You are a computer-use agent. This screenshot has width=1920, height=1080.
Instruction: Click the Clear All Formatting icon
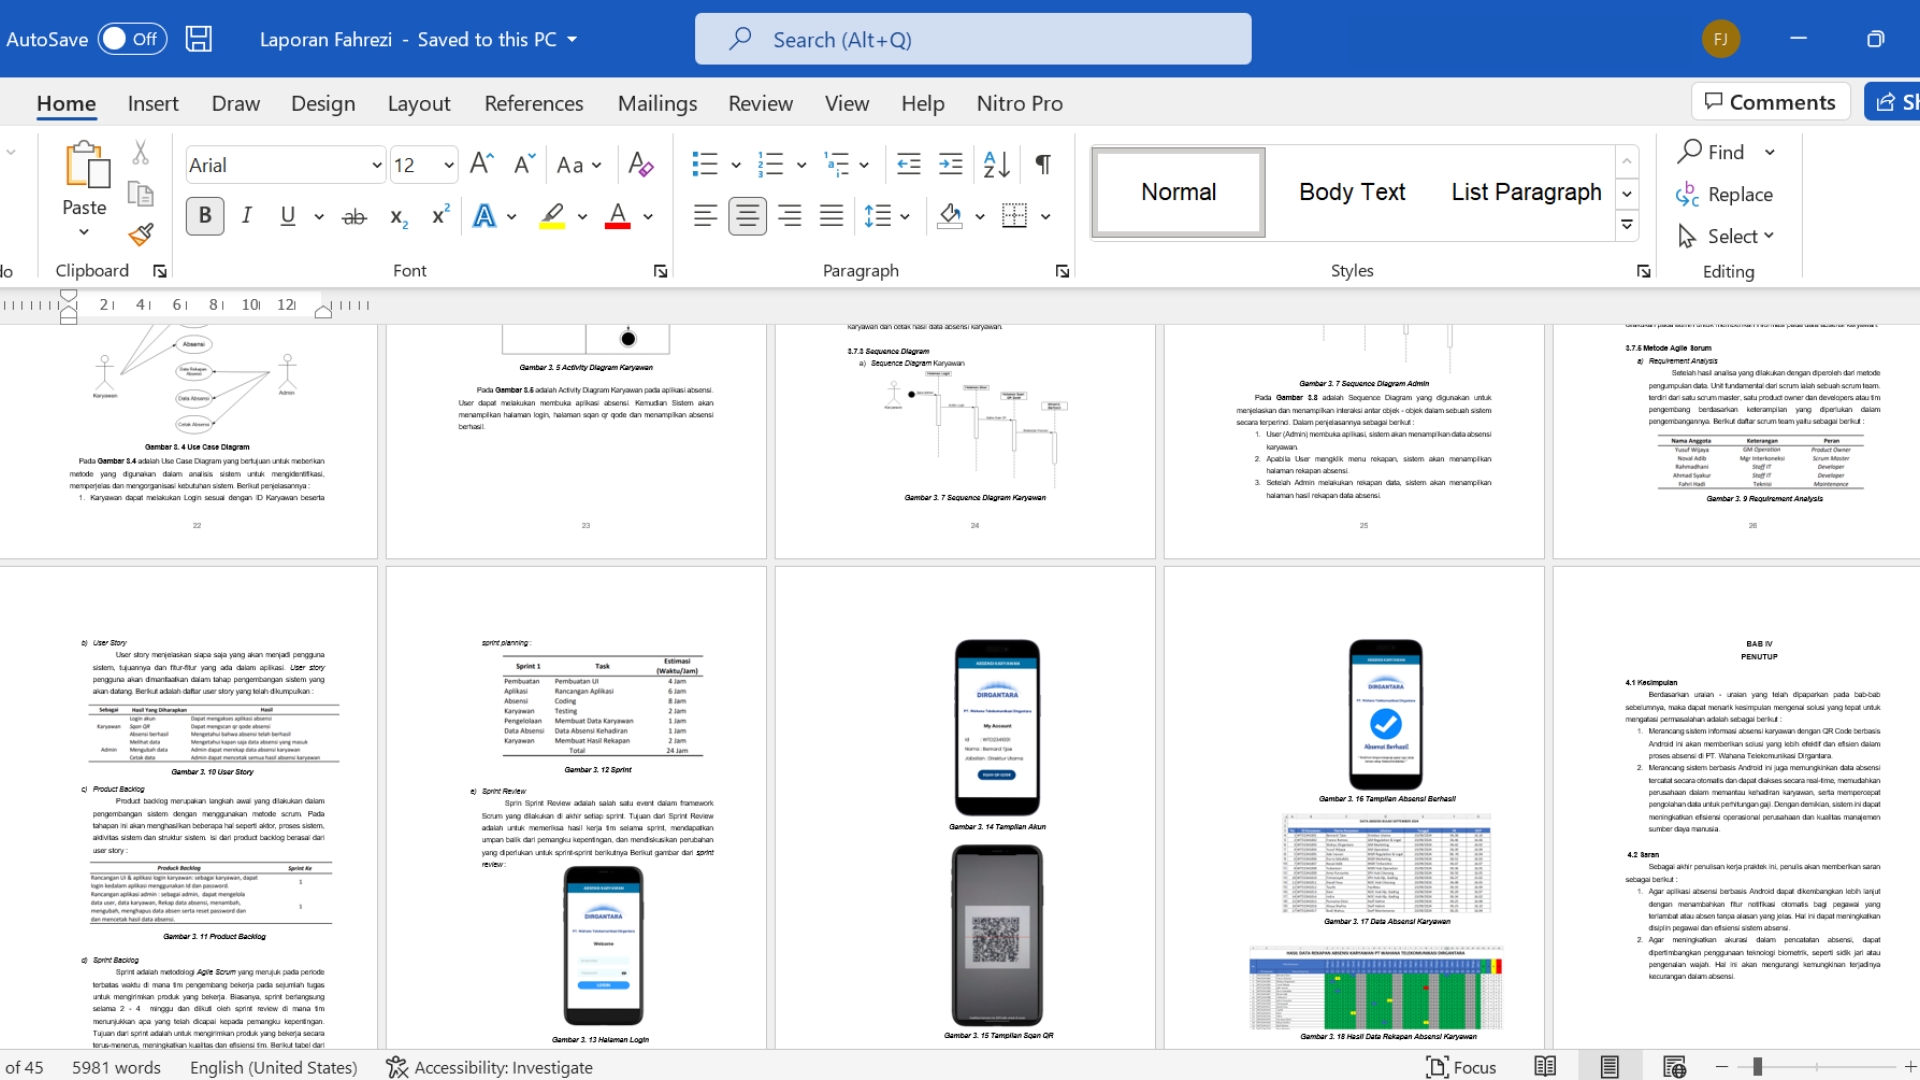[x=640, y=165]
